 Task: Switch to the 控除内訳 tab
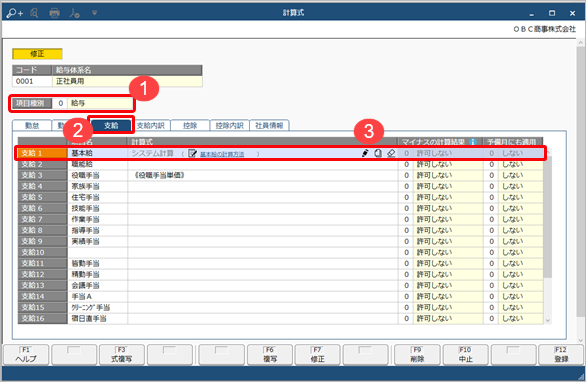pos(229,126)
